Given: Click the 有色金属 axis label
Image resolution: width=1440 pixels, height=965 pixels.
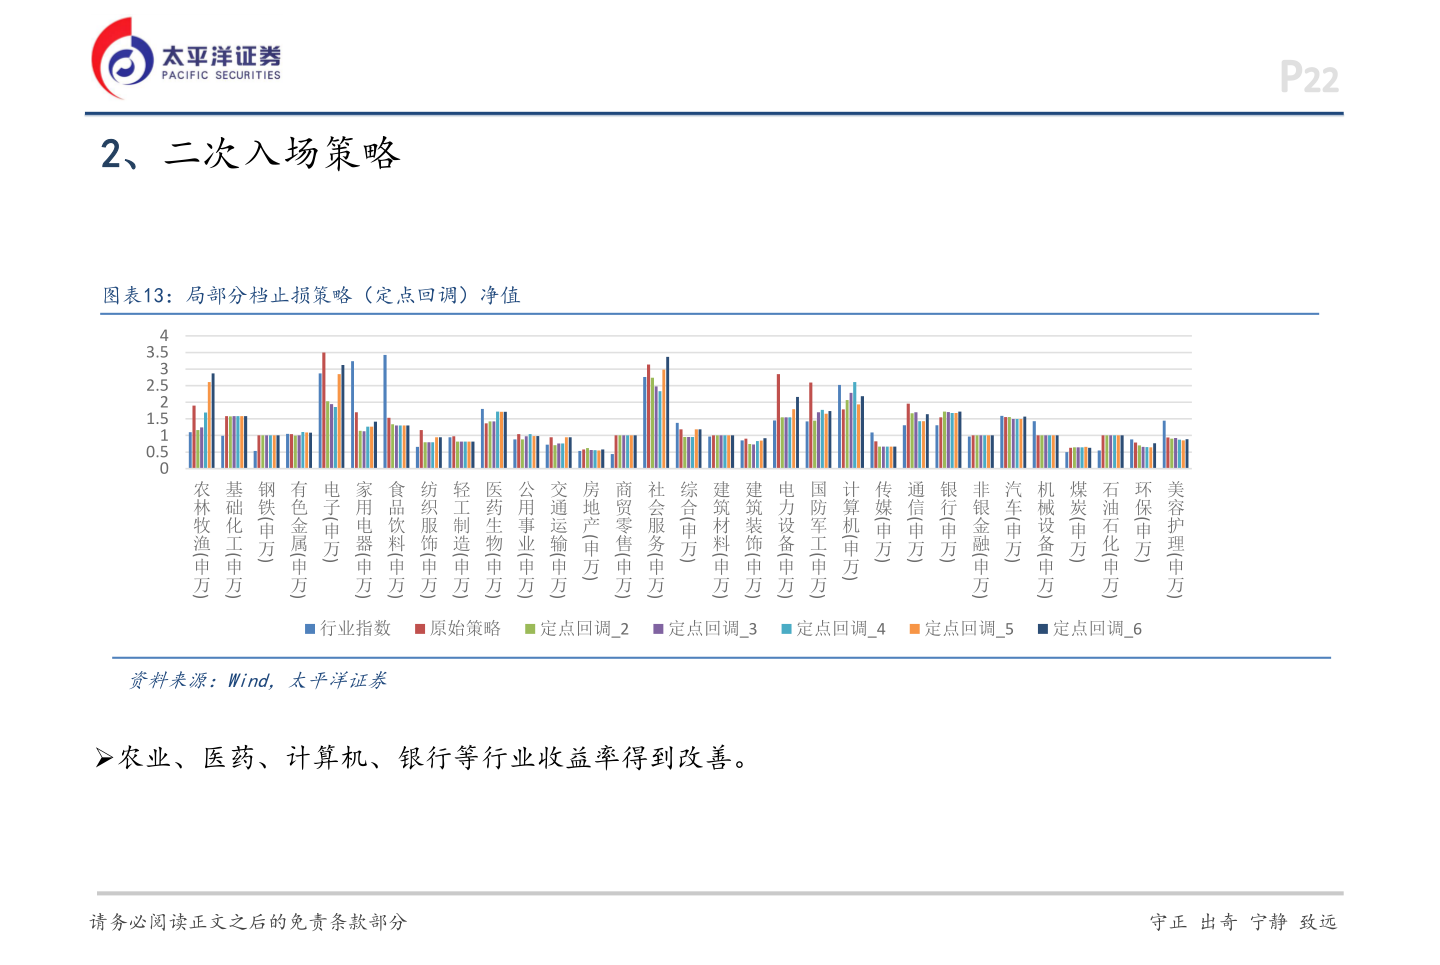Looking at the screenshot, I should pos(299,539).
